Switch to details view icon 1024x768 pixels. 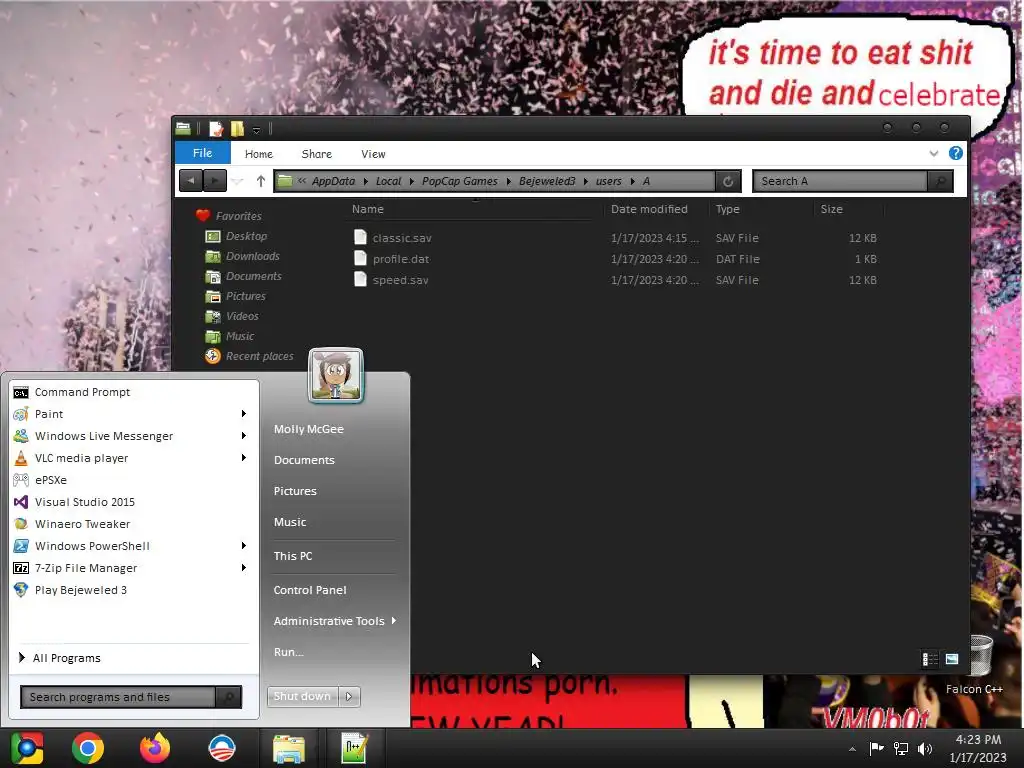coord(930,660)
